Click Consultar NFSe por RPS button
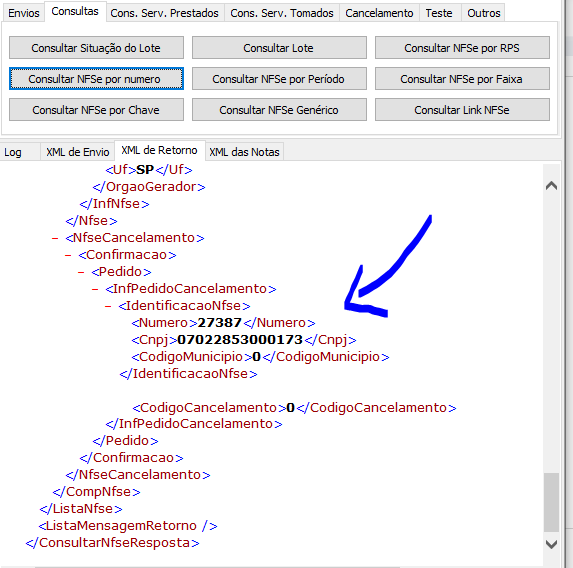Image resolution: width=573 pixels, height=568 pixels. click(x=462, y=48)
